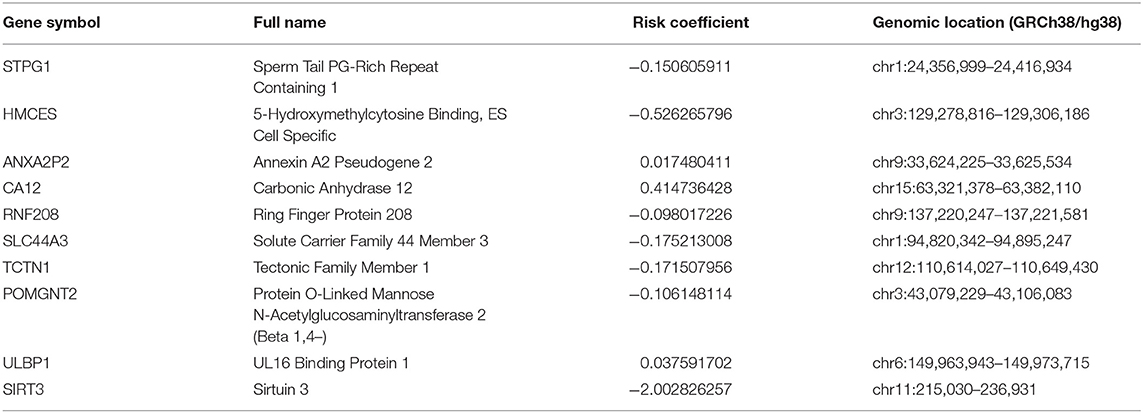Click risk coefficient value 0.414736428
This screenshot has height=413, width=1143.
point(685,189)
